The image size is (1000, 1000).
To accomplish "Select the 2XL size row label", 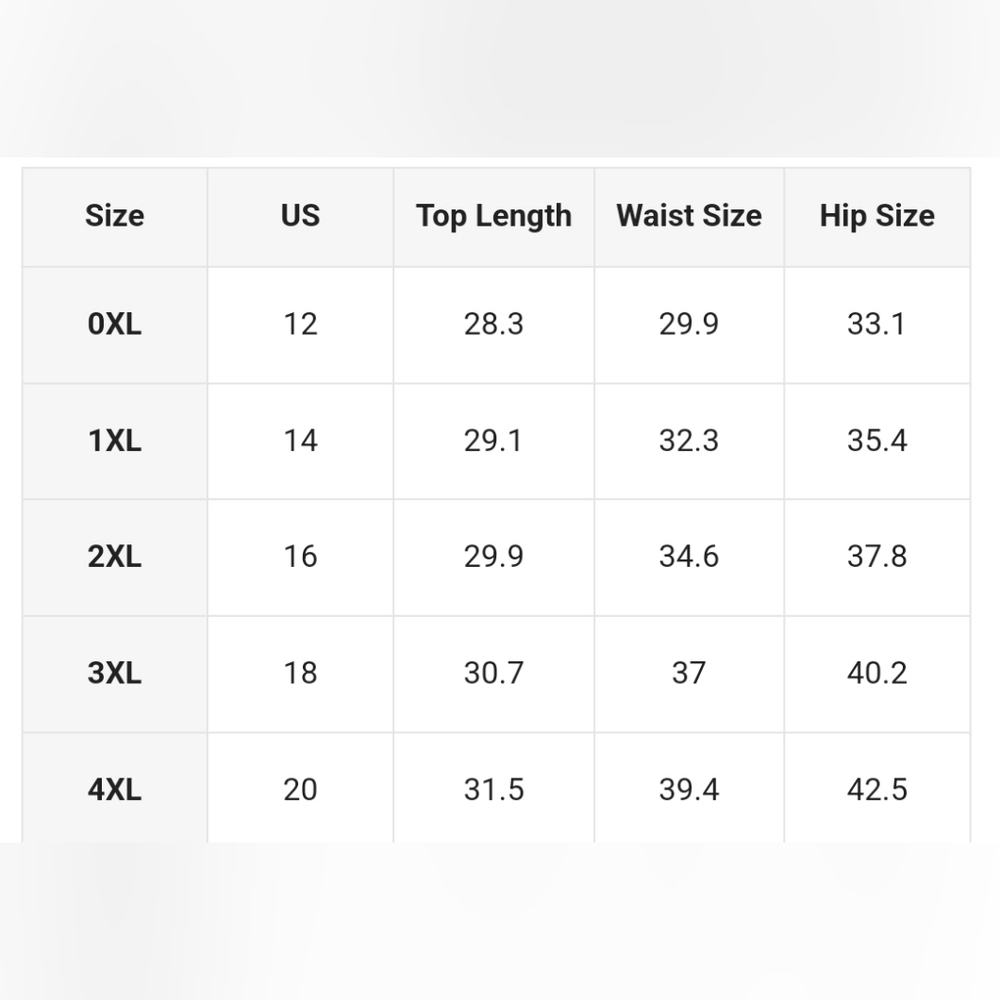I will (115, 557).
